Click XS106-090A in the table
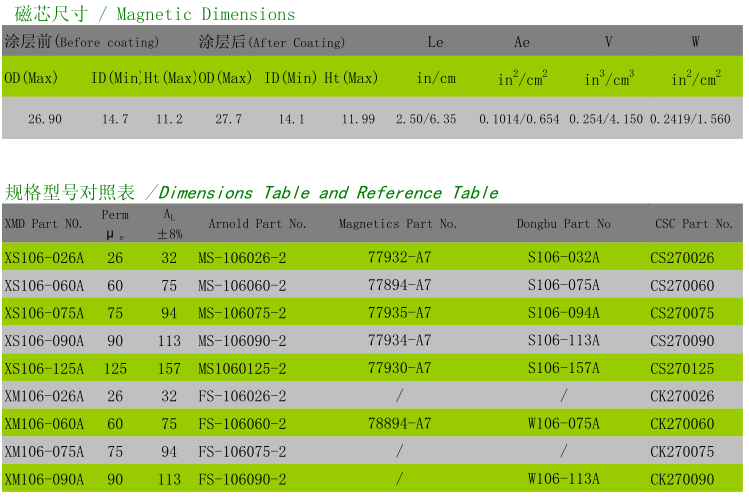 pyautogui.click(x=44, y=341)
